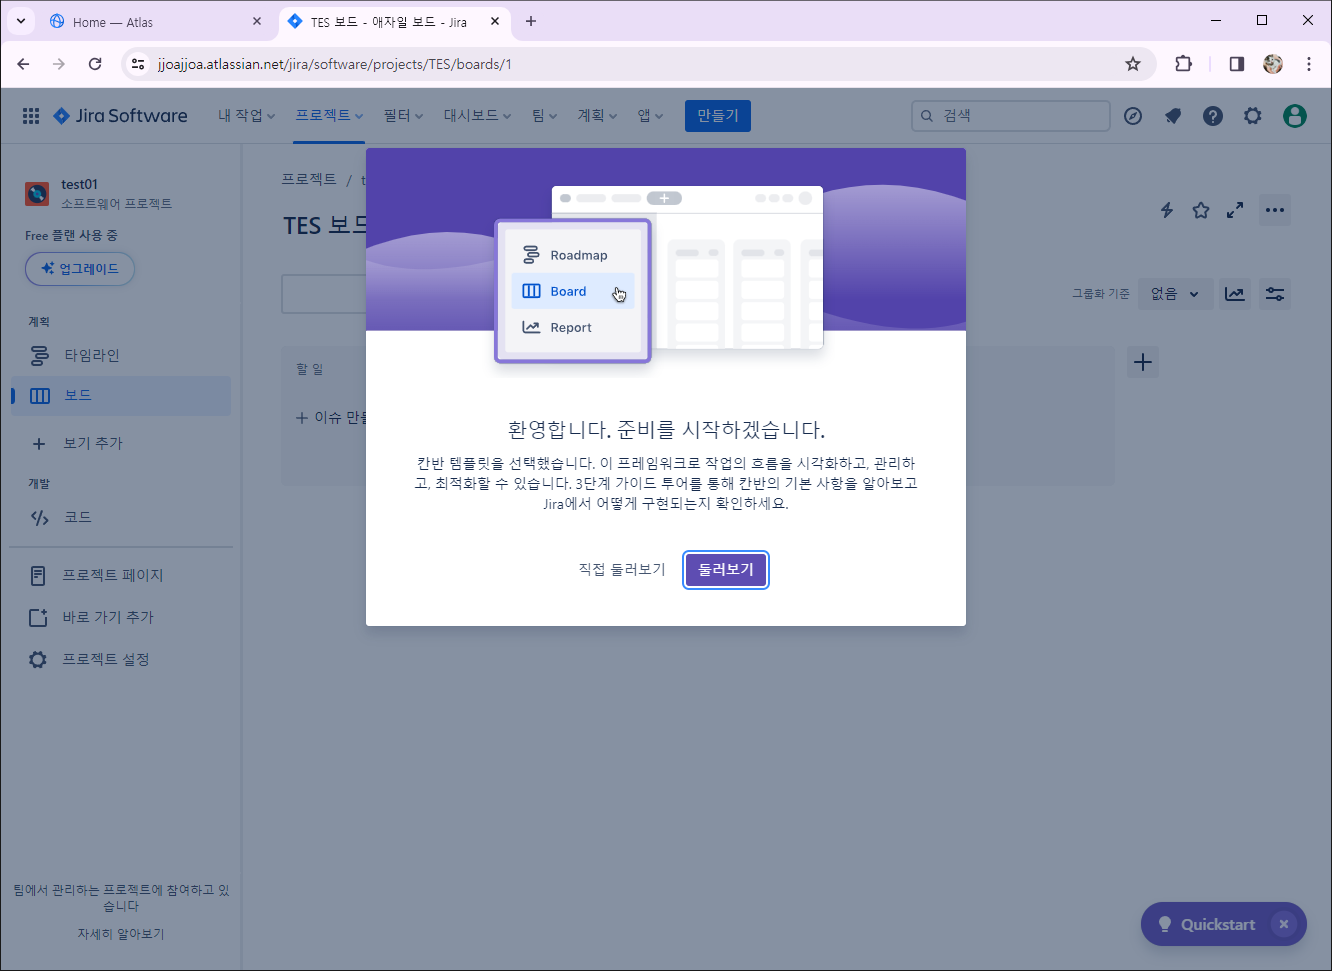1332x971 pixels.
Task: Click the browser address bar URL
Action: pos(335,64)
